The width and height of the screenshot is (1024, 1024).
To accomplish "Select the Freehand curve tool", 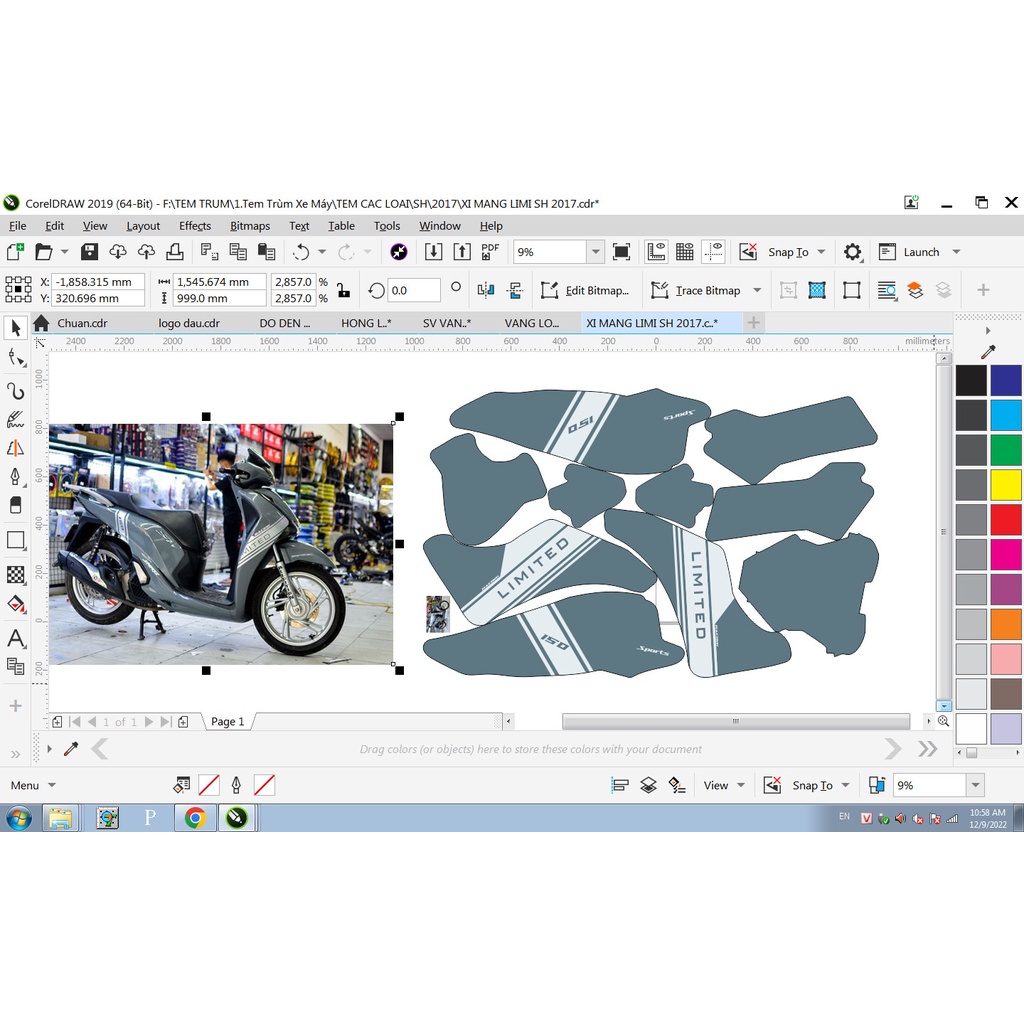I will (x=15, y=391).
